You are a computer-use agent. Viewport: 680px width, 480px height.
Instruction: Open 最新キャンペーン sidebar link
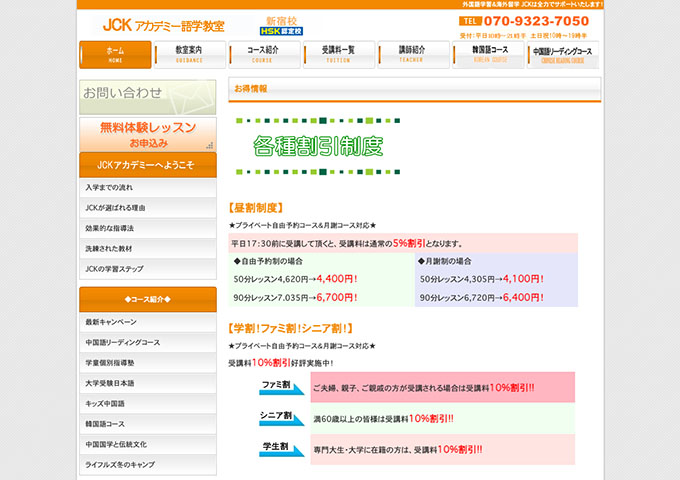(148, 322)
